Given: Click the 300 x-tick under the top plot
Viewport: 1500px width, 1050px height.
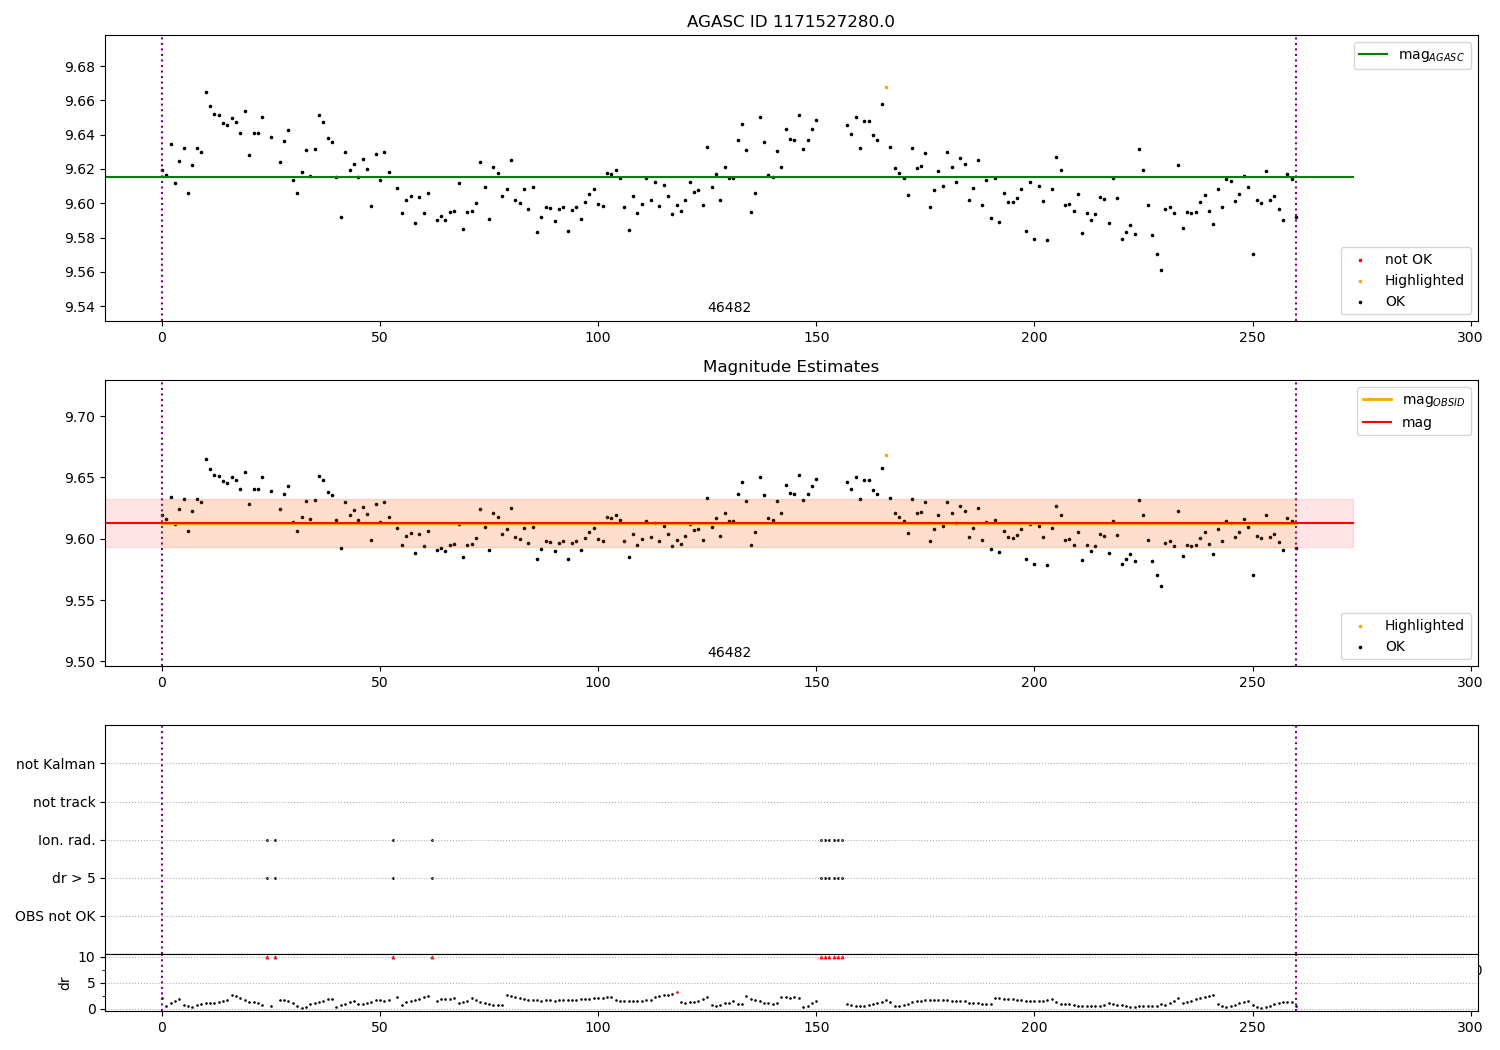Looking at the screenshot, I should click(1470, 338).
